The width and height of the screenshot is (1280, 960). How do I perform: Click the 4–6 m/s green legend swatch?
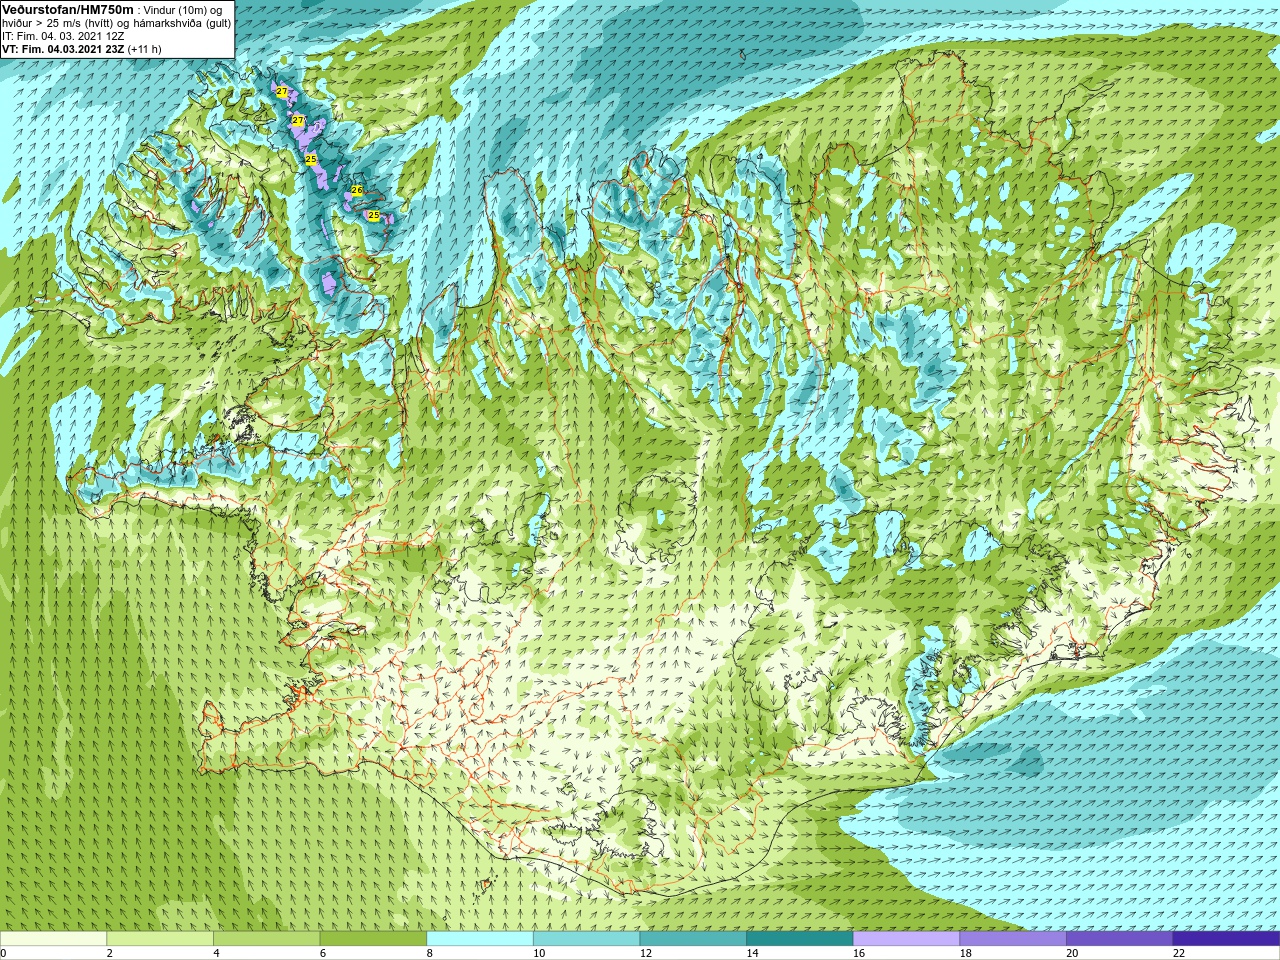[266, 939]
